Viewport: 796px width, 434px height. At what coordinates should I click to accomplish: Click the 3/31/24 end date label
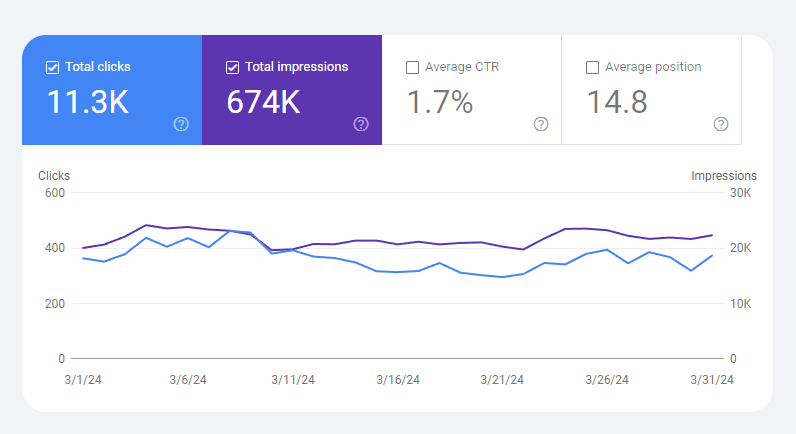pos(713,380)
